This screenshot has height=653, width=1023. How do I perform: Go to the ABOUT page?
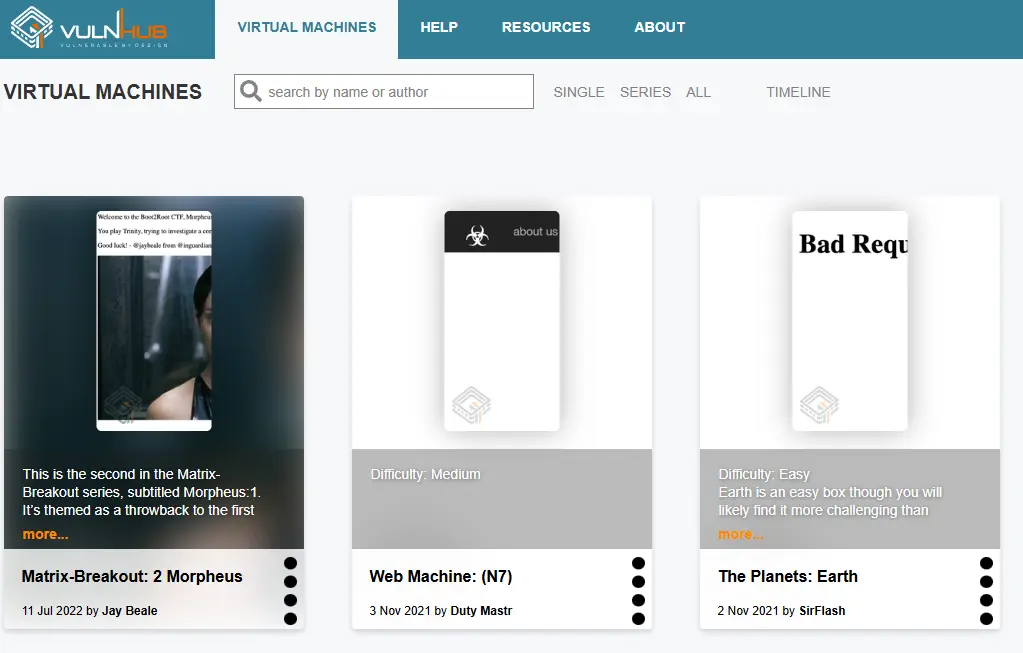[x=660, y=27]
